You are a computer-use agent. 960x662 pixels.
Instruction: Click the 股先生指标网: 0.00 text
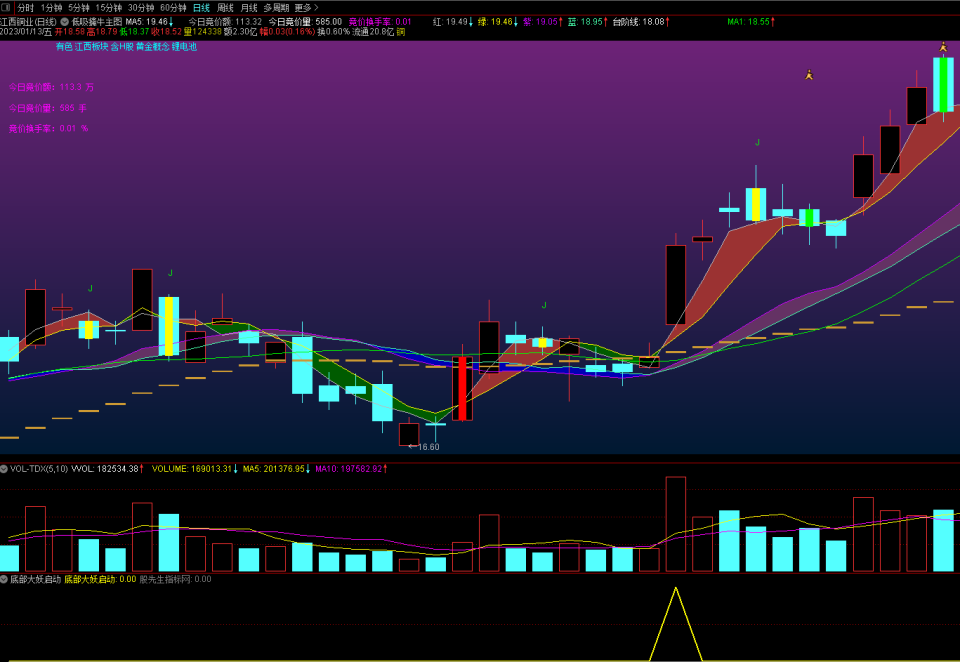pyautogui.click(x=176, y=579)
